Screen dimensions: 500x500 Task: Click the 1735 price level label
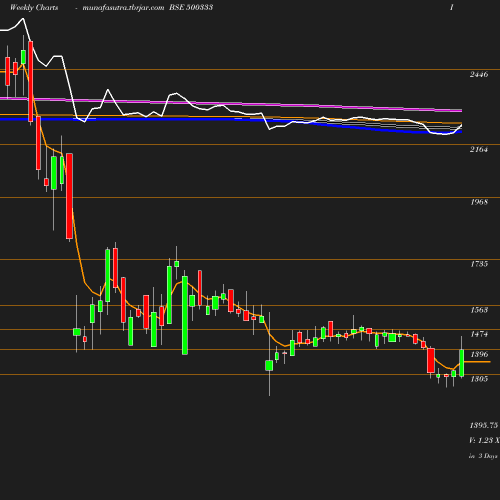479,264
